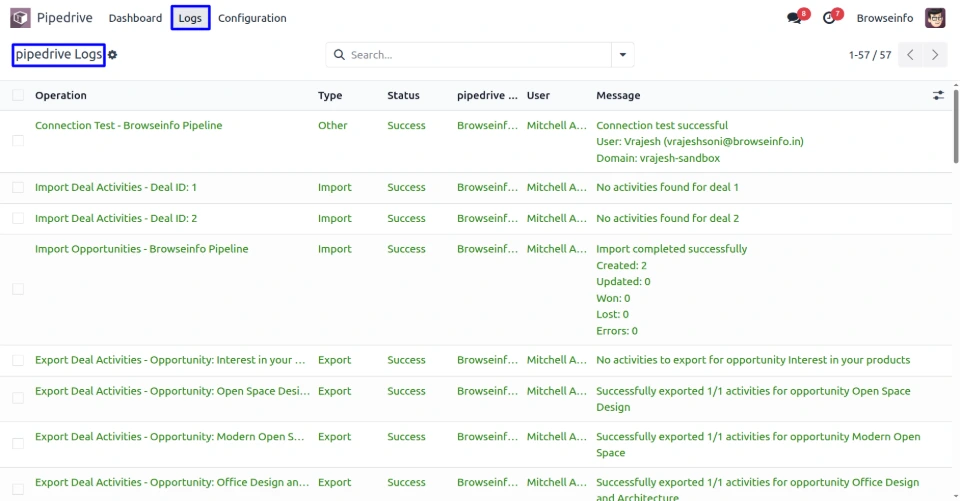Open column adjust settings icon
This screenshot has width=960, height=501.
click(938, 96)
